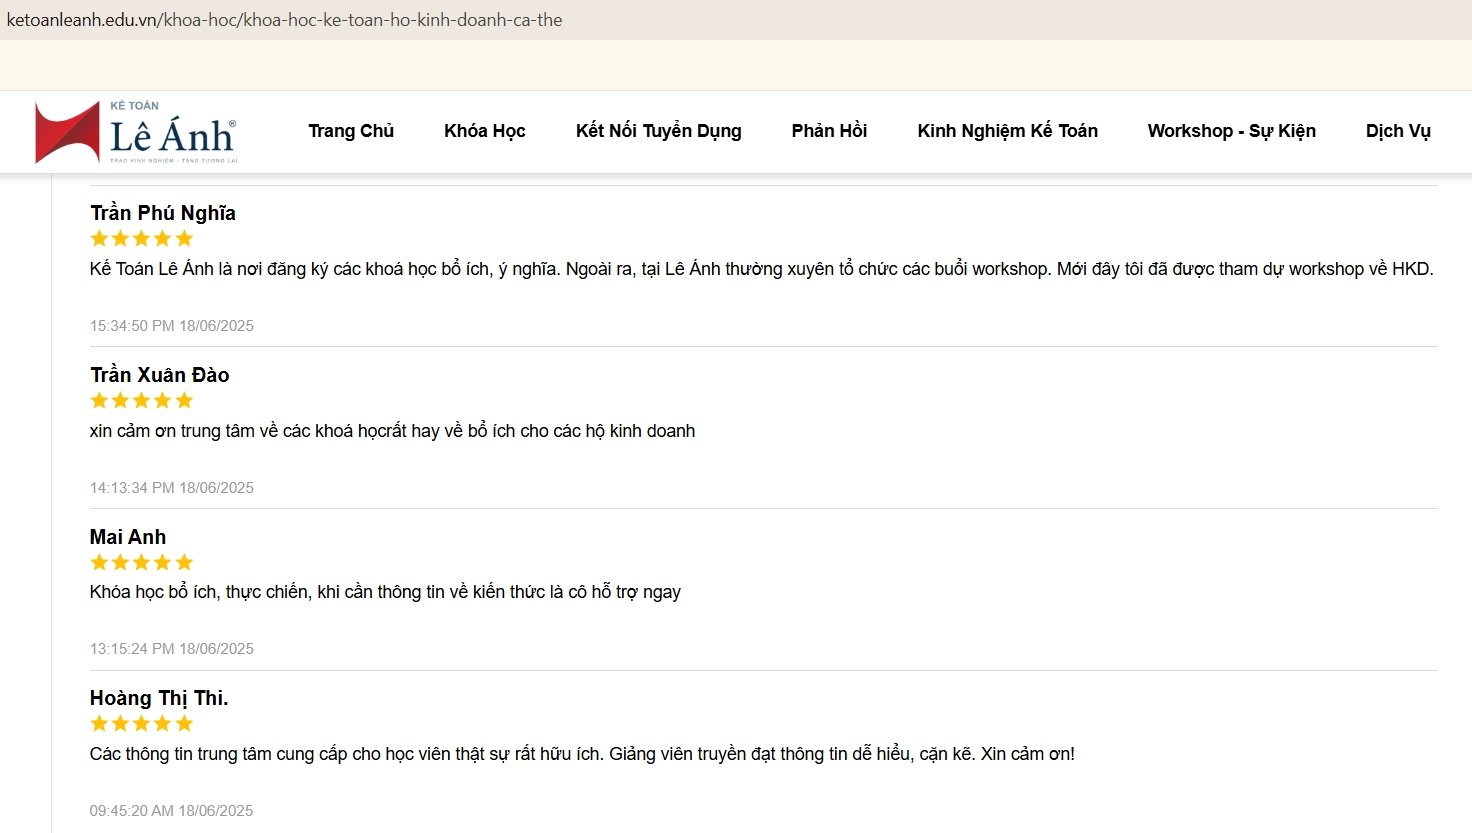Go to Kết Nối Tuyển Dụng page
1472x833 pixels.
pyautogui.click(x=658, y=131)
